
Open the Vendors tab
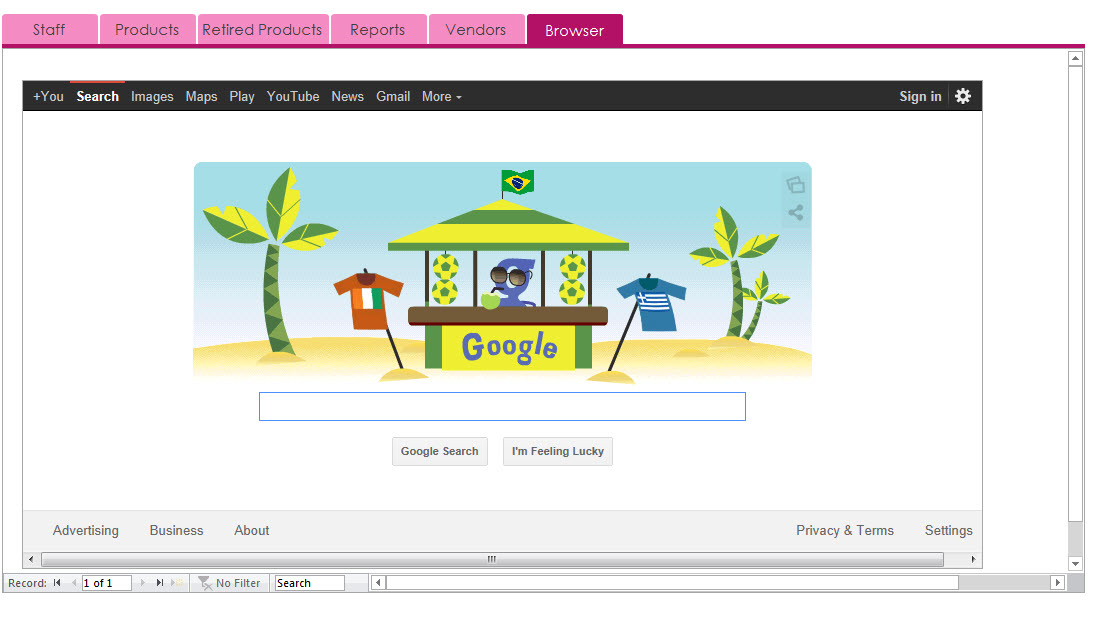pyautogui.click(x=475, y=30)
